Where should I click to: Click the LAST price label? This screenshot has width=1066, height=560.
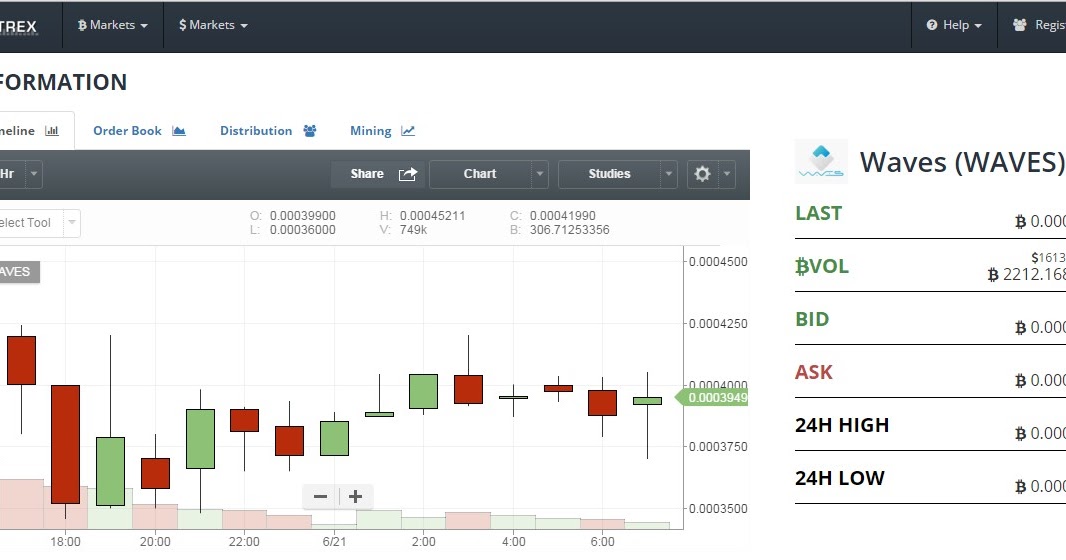tap(819, 213)
